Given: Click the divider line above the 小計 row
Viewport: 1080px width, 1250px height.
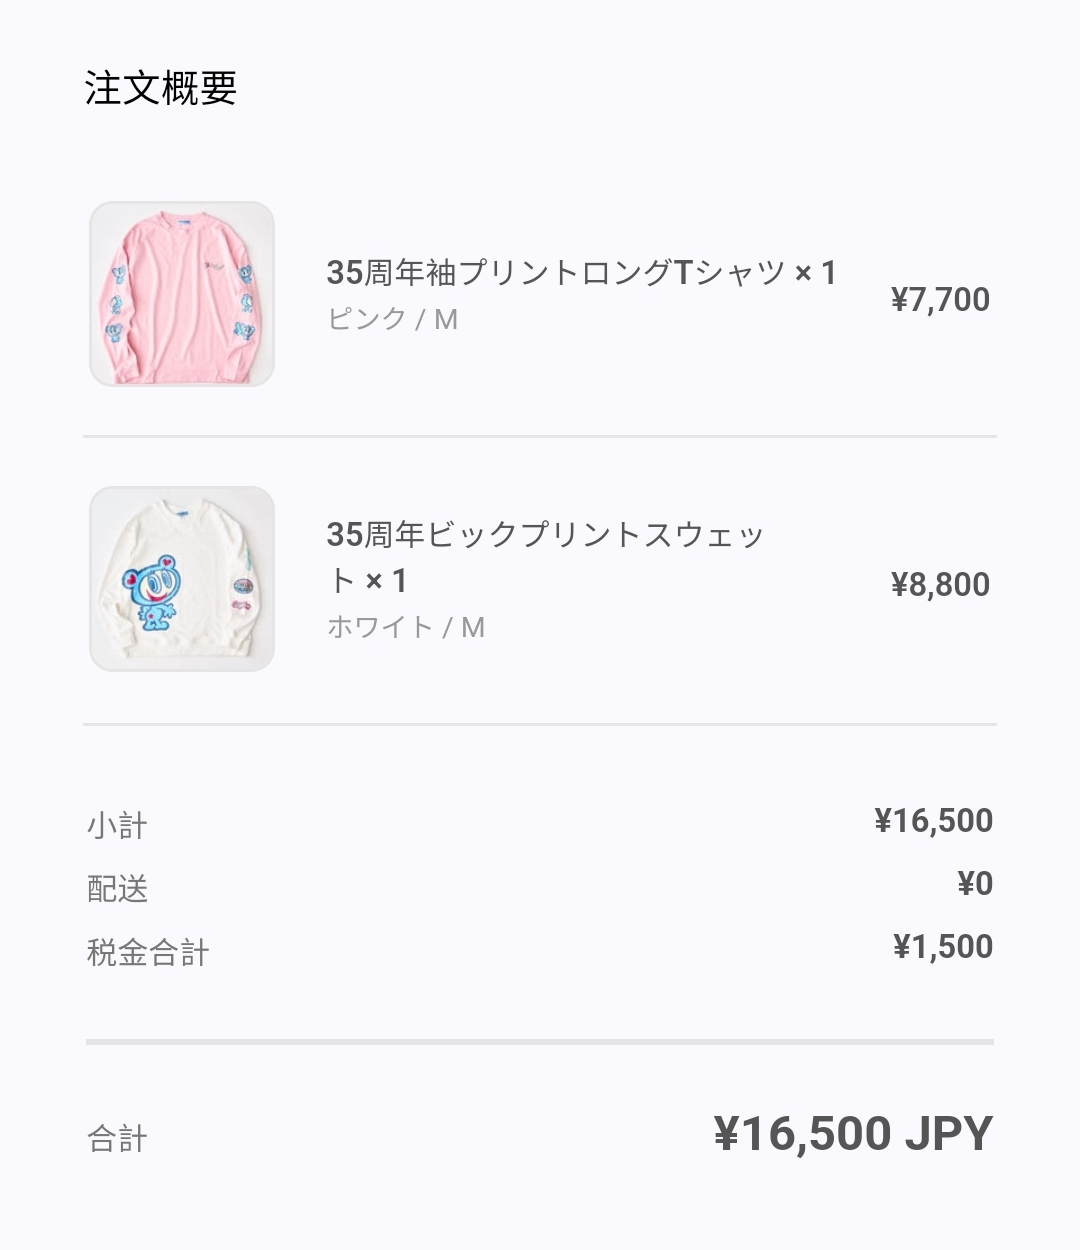Looking at the screenshot, I should 540,724.
